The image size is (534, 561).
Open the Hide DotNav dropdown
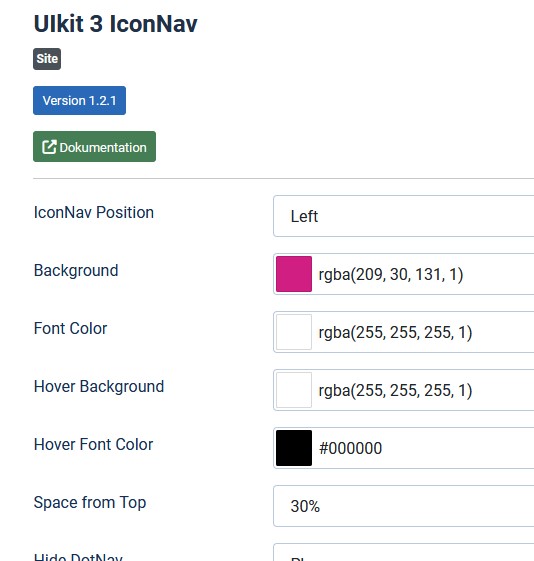click(x=403, y=552)
